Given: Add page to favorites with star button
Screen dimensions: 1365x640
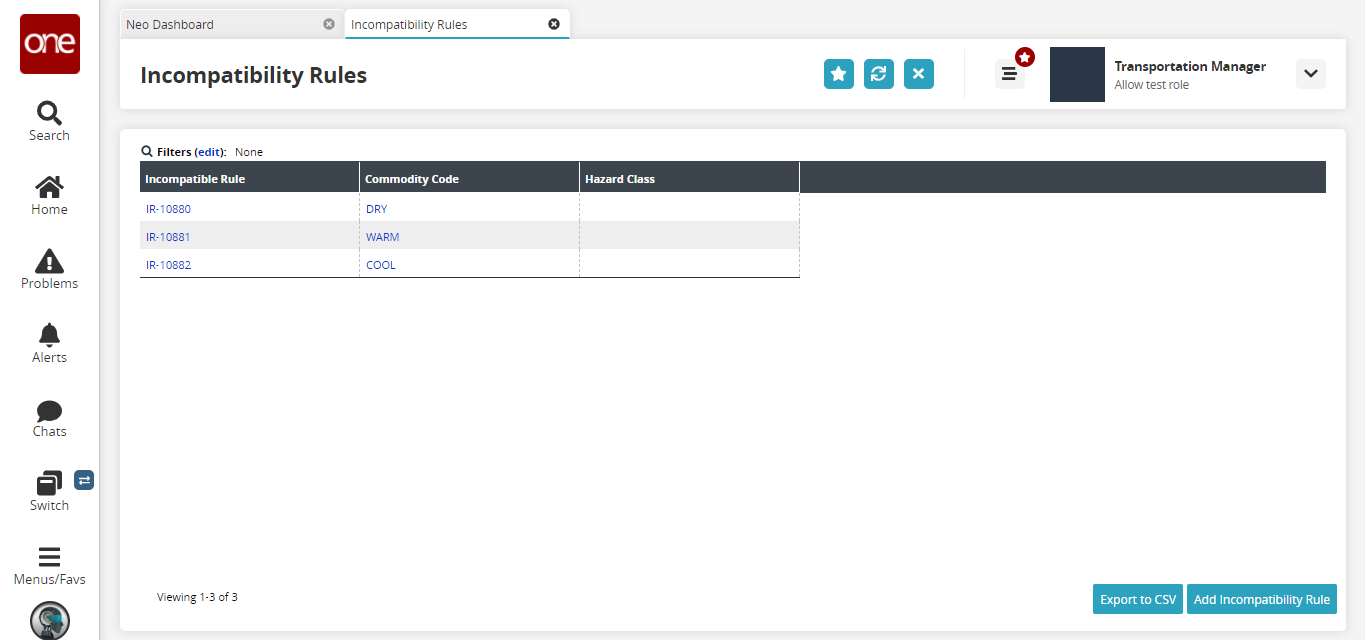Looking at the screenshot, I should point(839,74).
